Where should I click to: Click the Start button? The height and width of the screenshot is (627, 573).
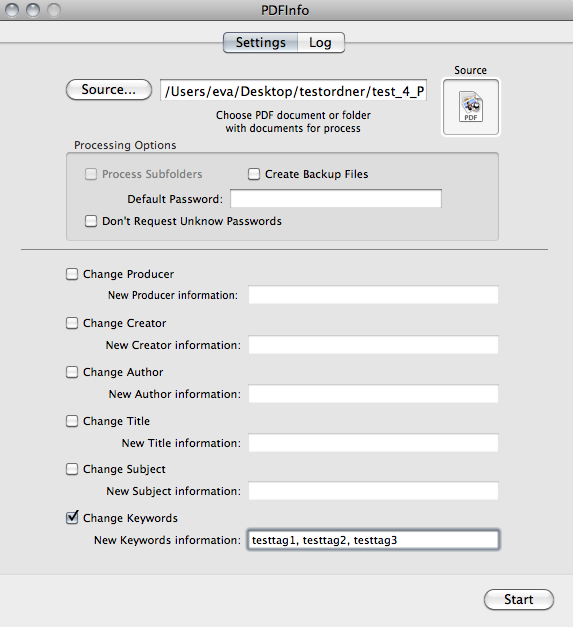(x=519, y=599)
